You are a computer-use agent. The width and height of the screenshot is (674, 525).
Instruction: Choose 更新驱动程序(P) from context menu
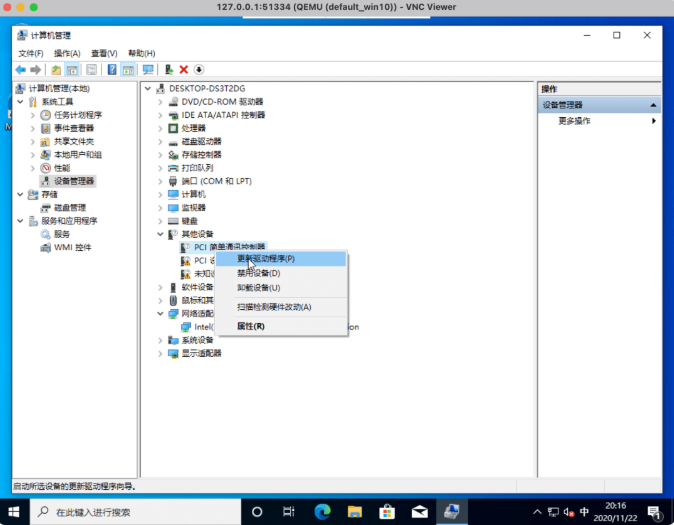265,258
